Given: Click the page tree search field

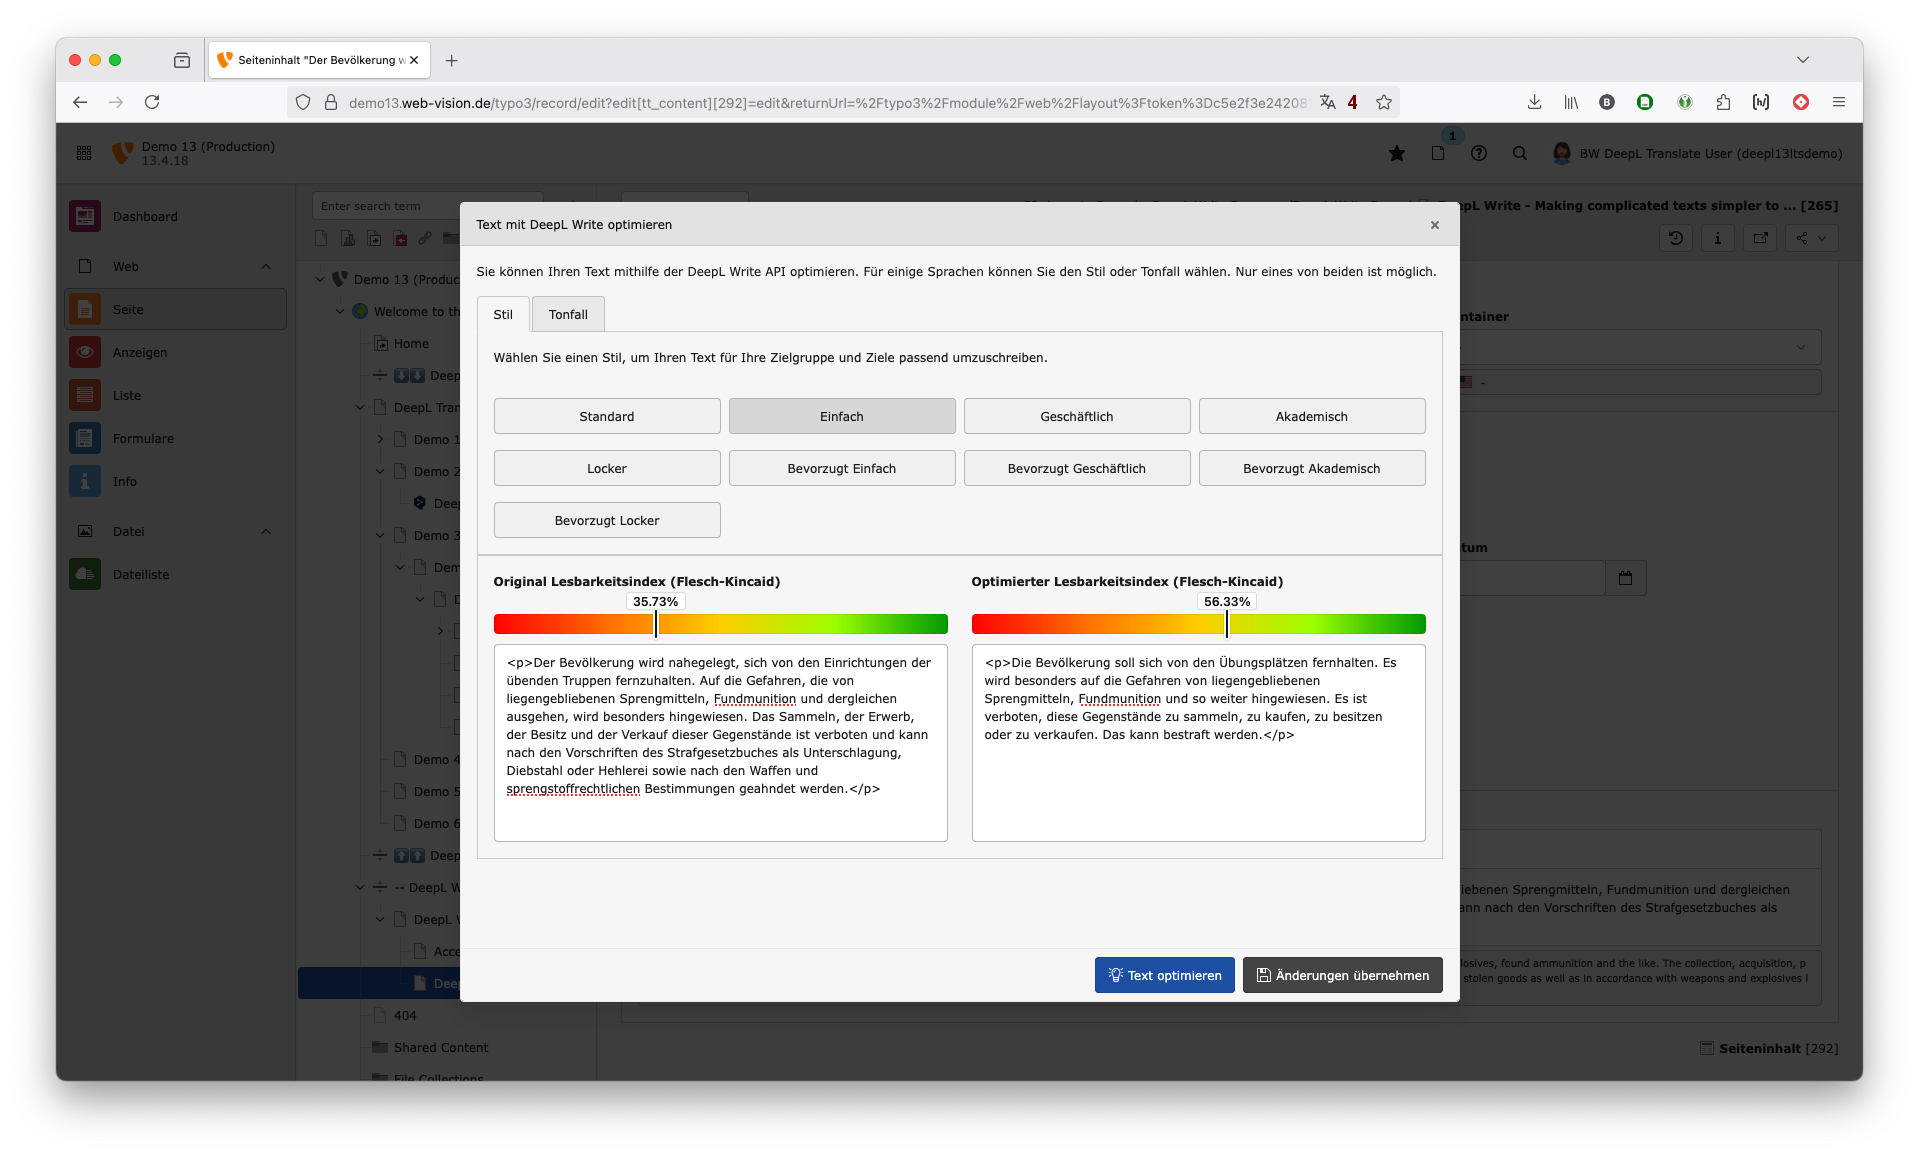Looking at the screenshot, I should (x=427, y=206).
